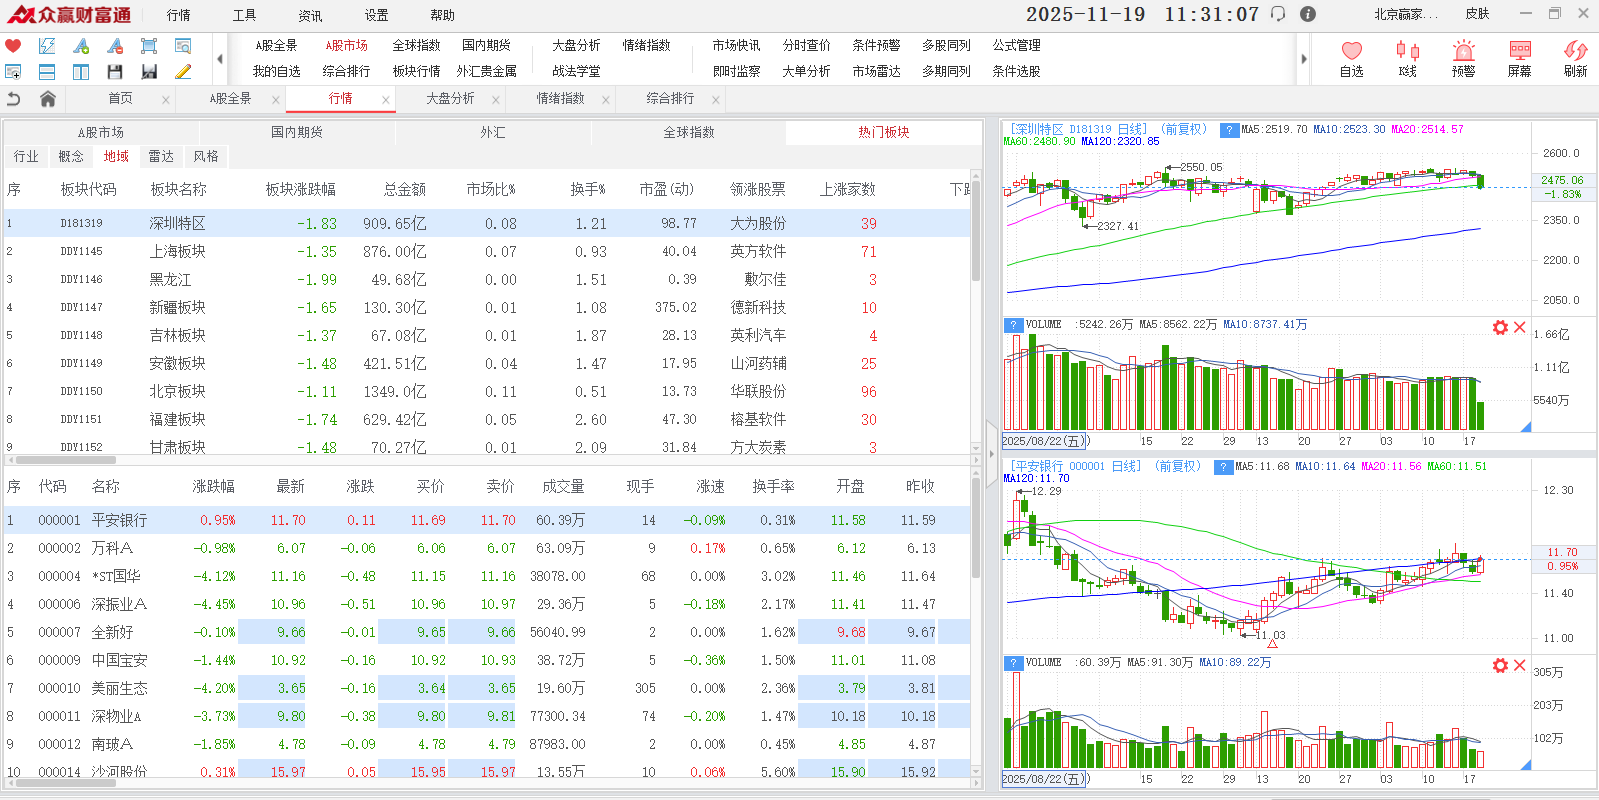Open the 预警 alarm bell icon

pos(1463,58)
